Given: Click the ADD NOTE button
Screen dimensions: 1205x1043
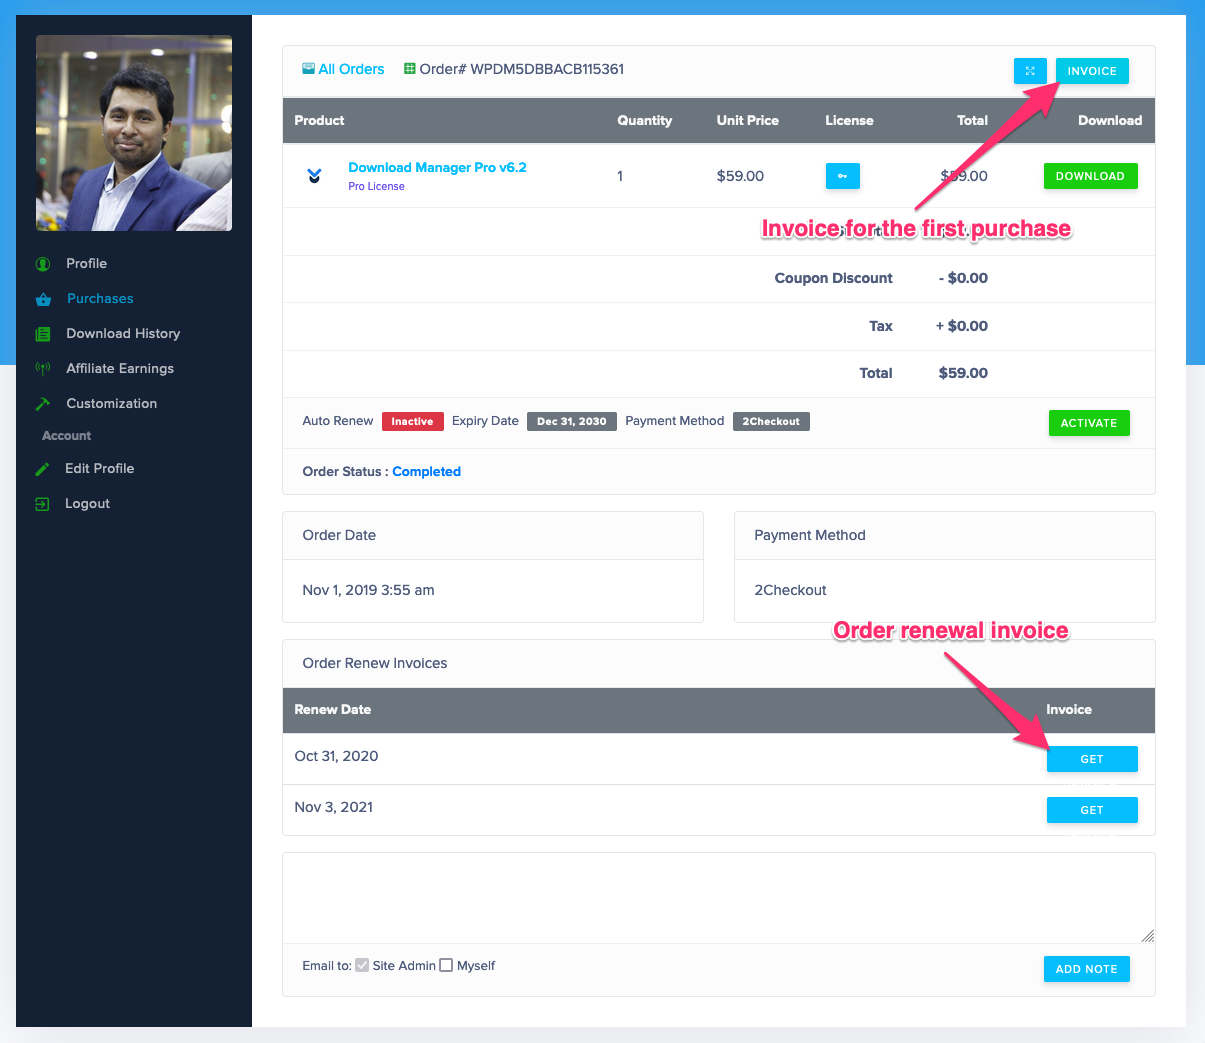Looking at the screenshot, I should [x=1086, y=968].
